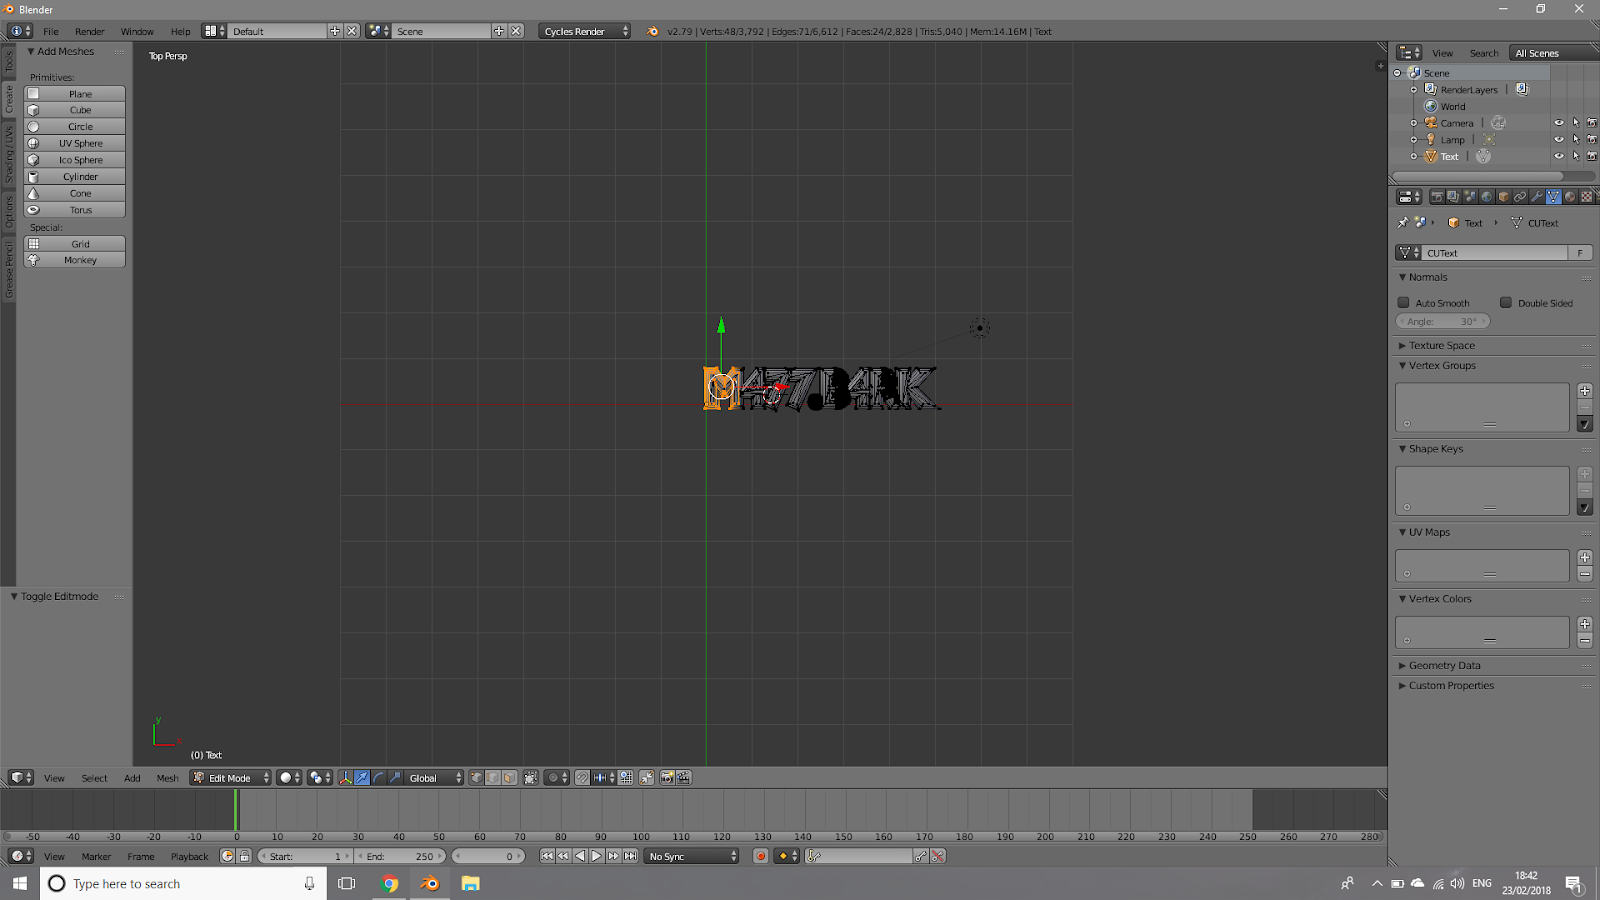Switch to face select mode in the header
The height and width of the screenshot is (900, 1600).
509,777
